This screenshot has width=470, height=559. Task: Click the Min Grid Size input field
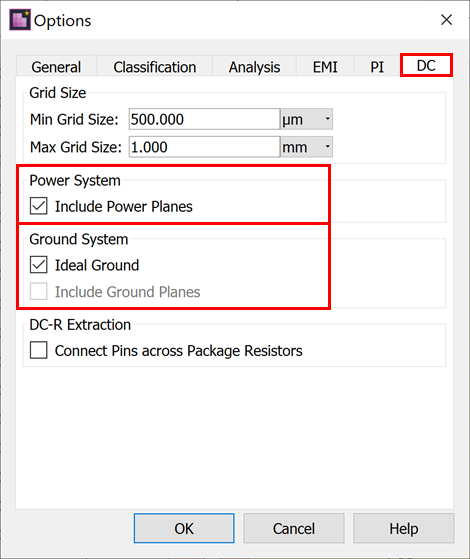pyautogui.click(x=204, y=119)
